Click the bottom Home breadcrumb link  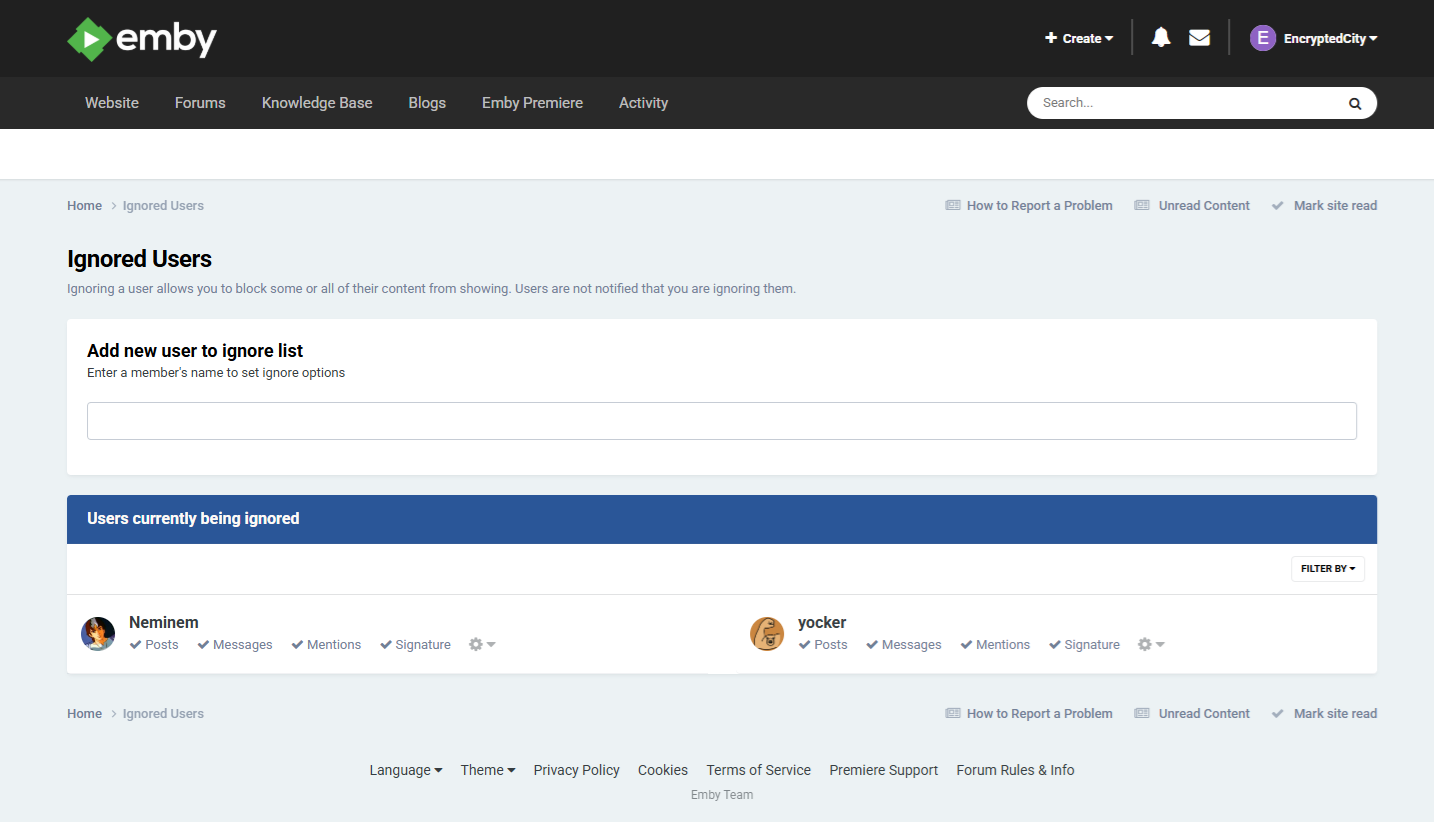pyautogui.click(x=85, y=714)
